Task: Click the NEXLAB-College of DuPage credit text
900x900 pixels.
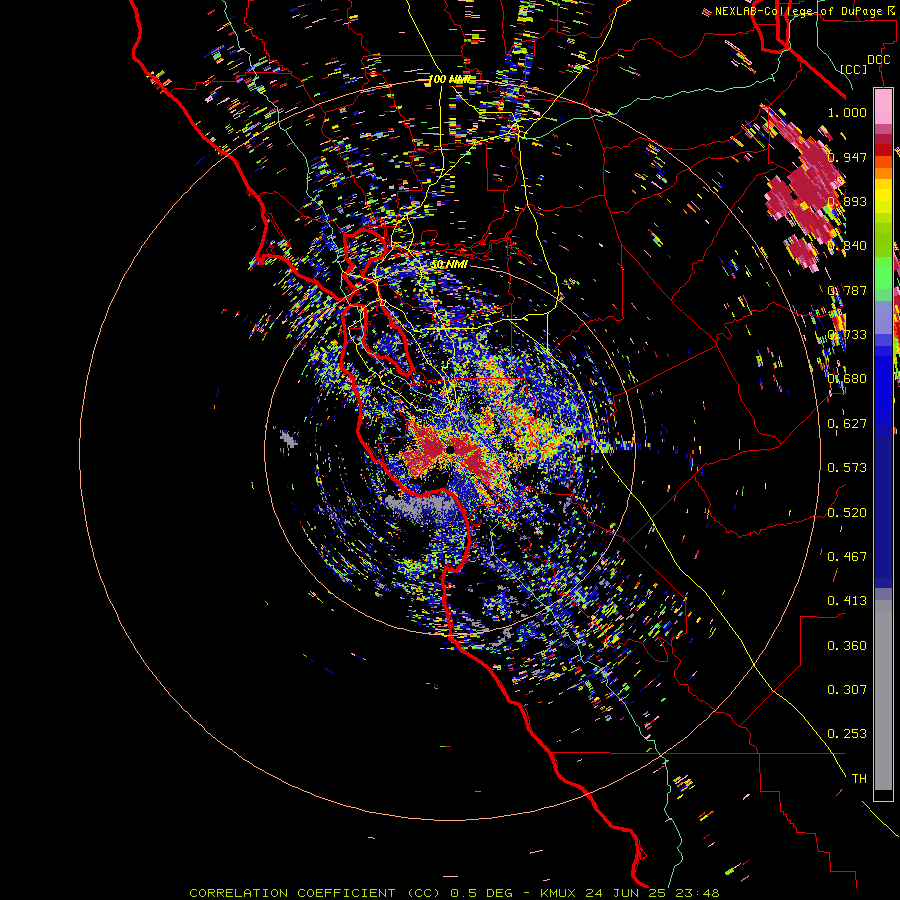Action: pyautogui.click(x=798, y=11)
